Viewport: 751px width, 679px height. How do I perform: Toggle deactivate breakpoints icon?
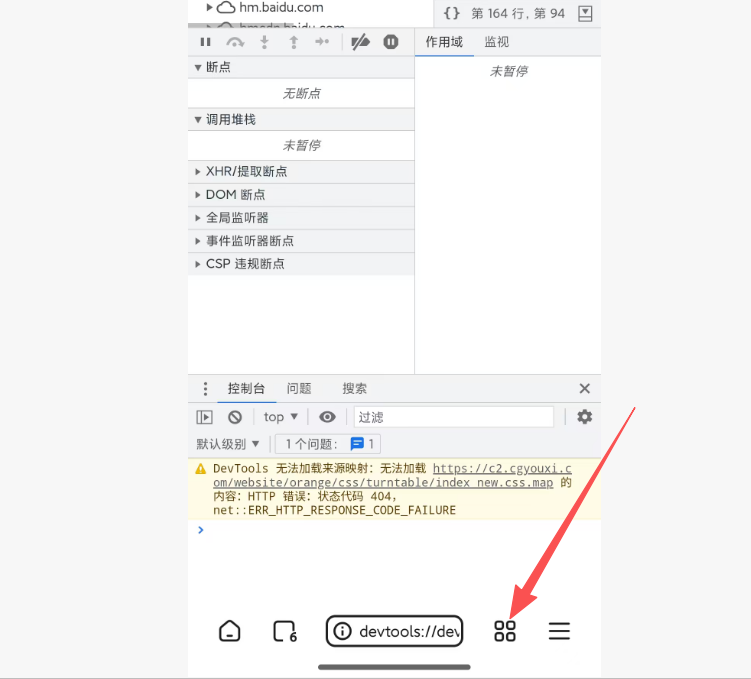(361, 42)
